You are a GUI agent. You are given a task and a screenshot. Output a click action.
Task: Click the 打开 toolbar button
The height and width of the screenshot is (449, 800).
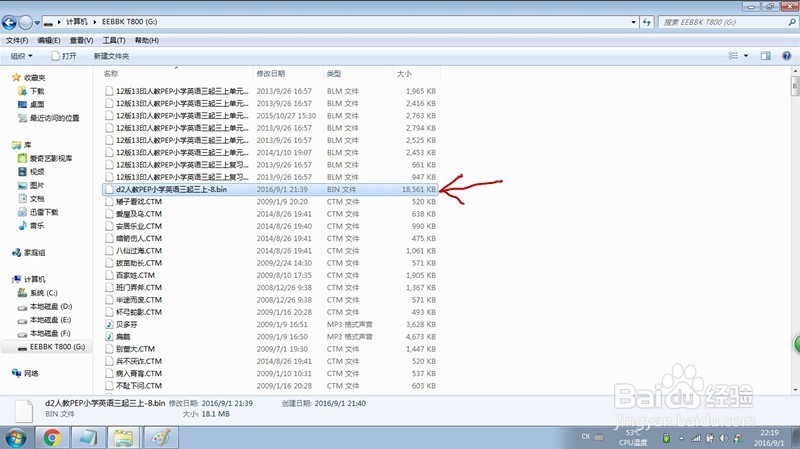coord(64,56)
